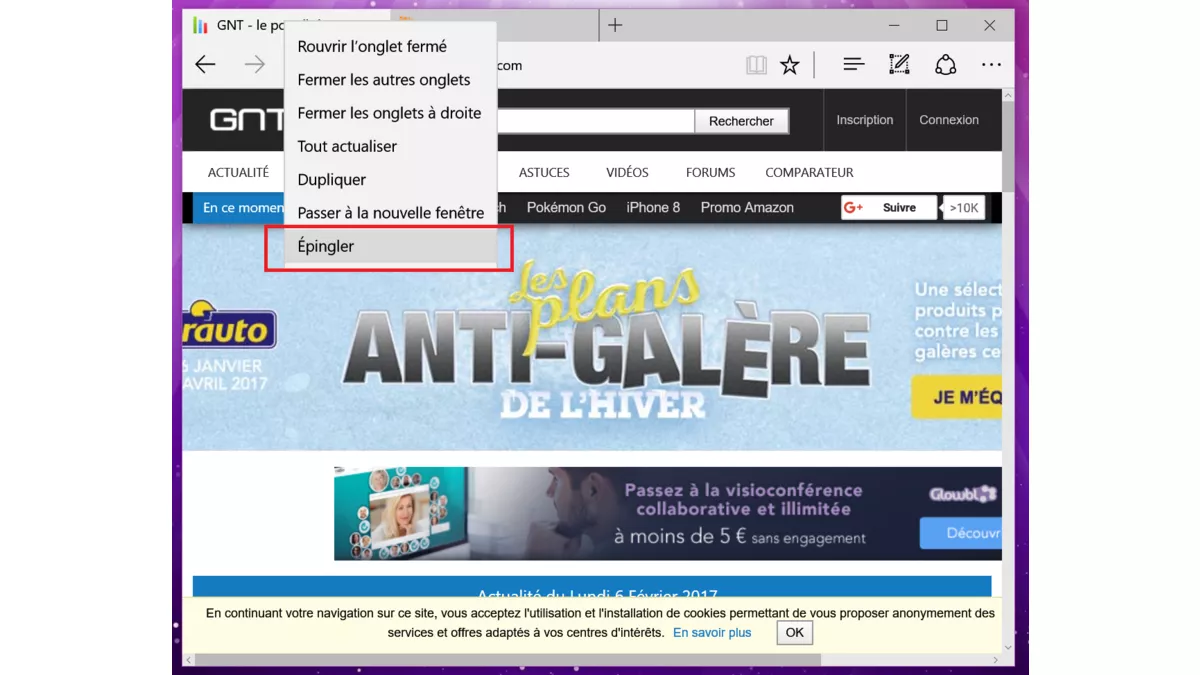The image size is (1200, 675).
Task: Click the GNT site logo
Action: pos(245,120)
